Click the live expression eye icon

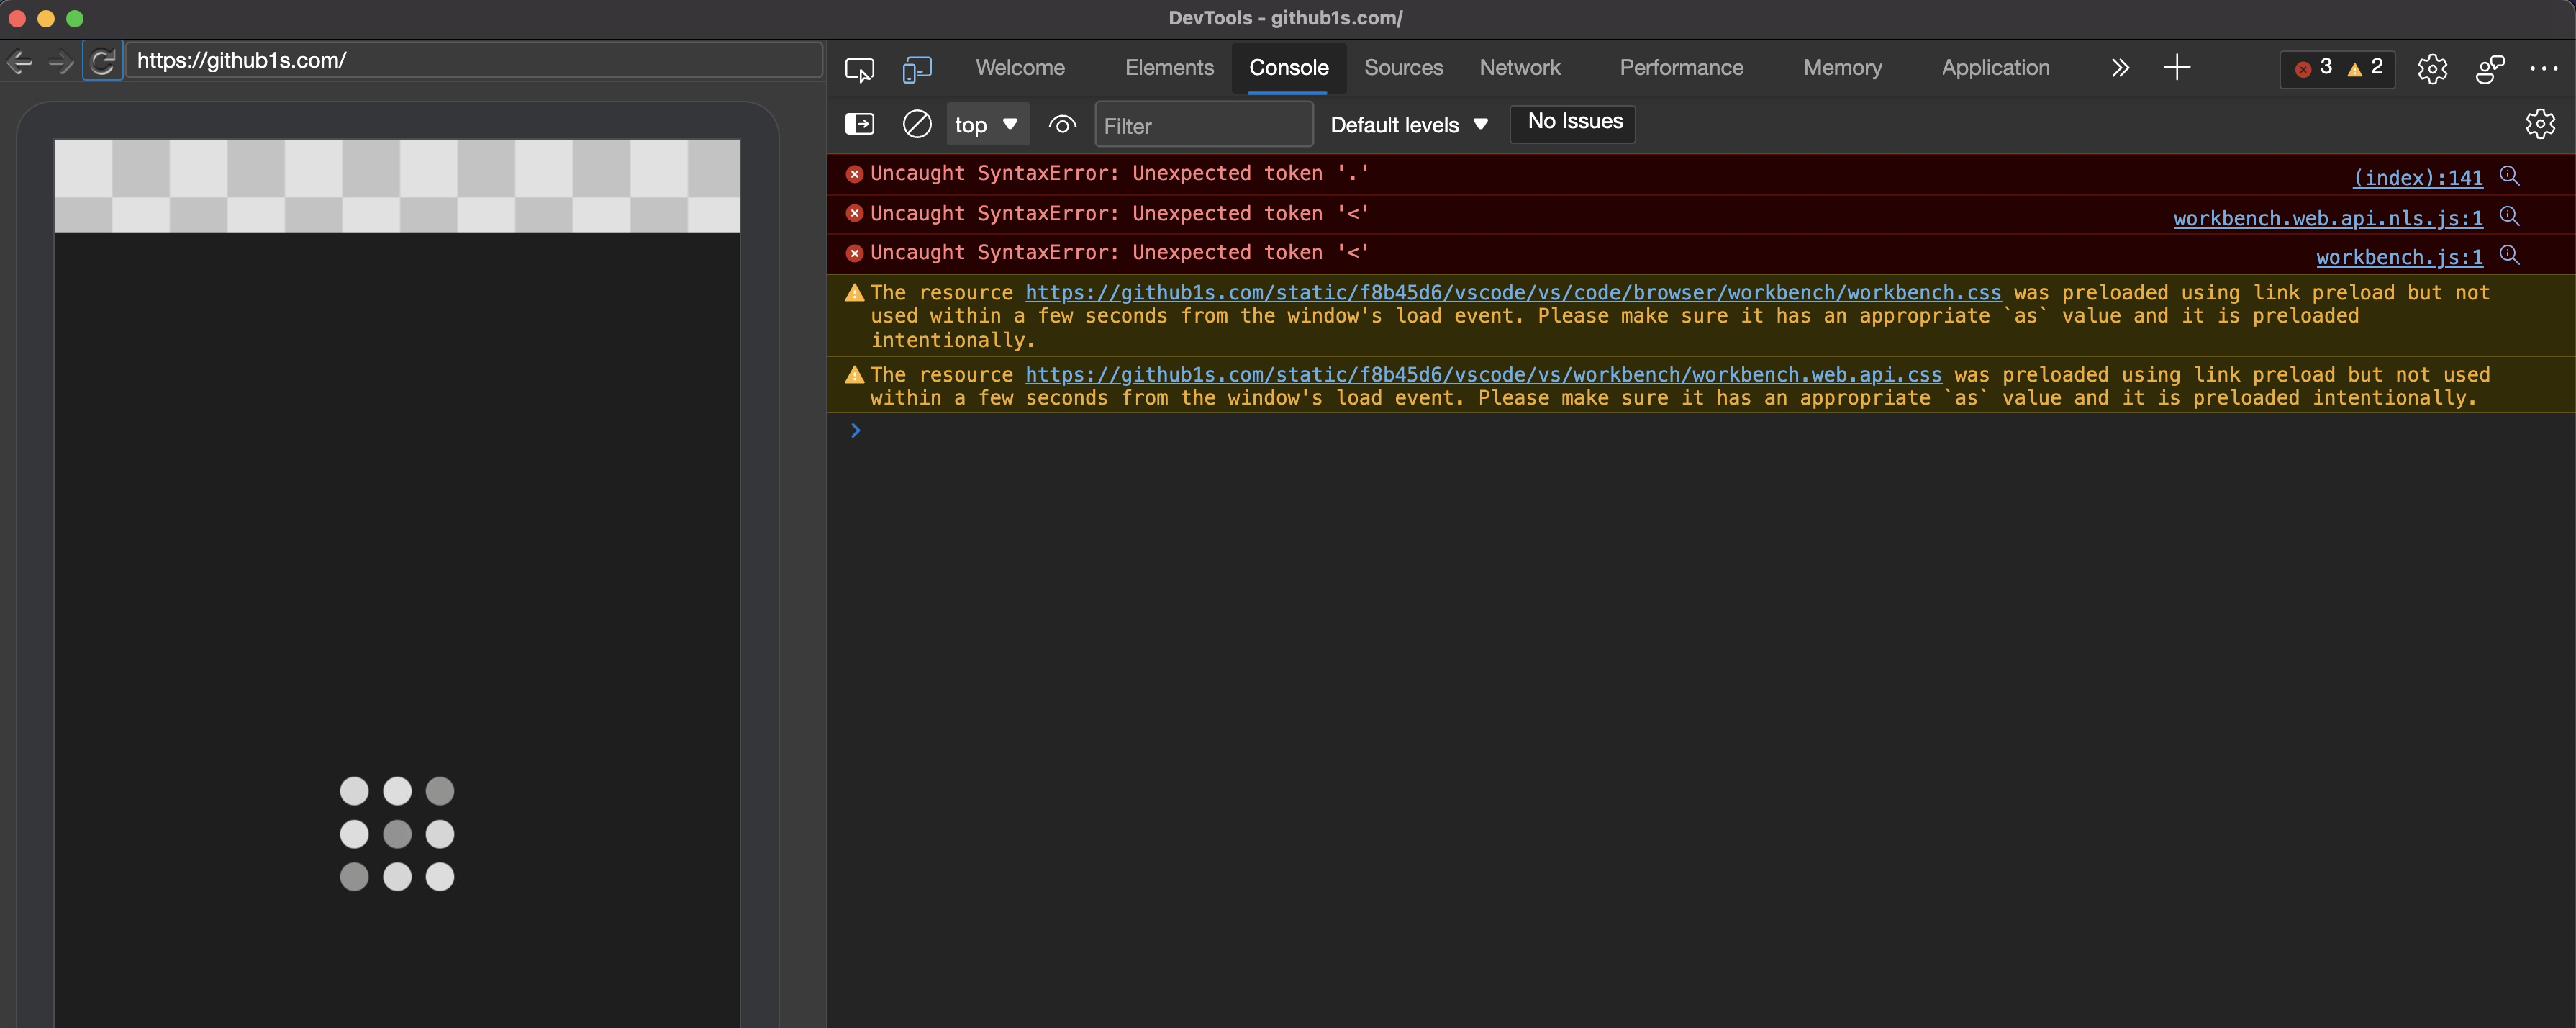1062,124
